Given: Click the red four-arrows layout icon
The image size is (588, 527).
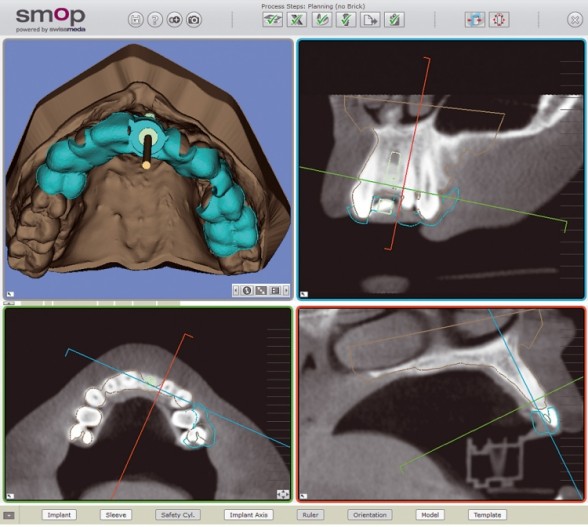Looking at the screenshot, I should (x=499, y=20).
